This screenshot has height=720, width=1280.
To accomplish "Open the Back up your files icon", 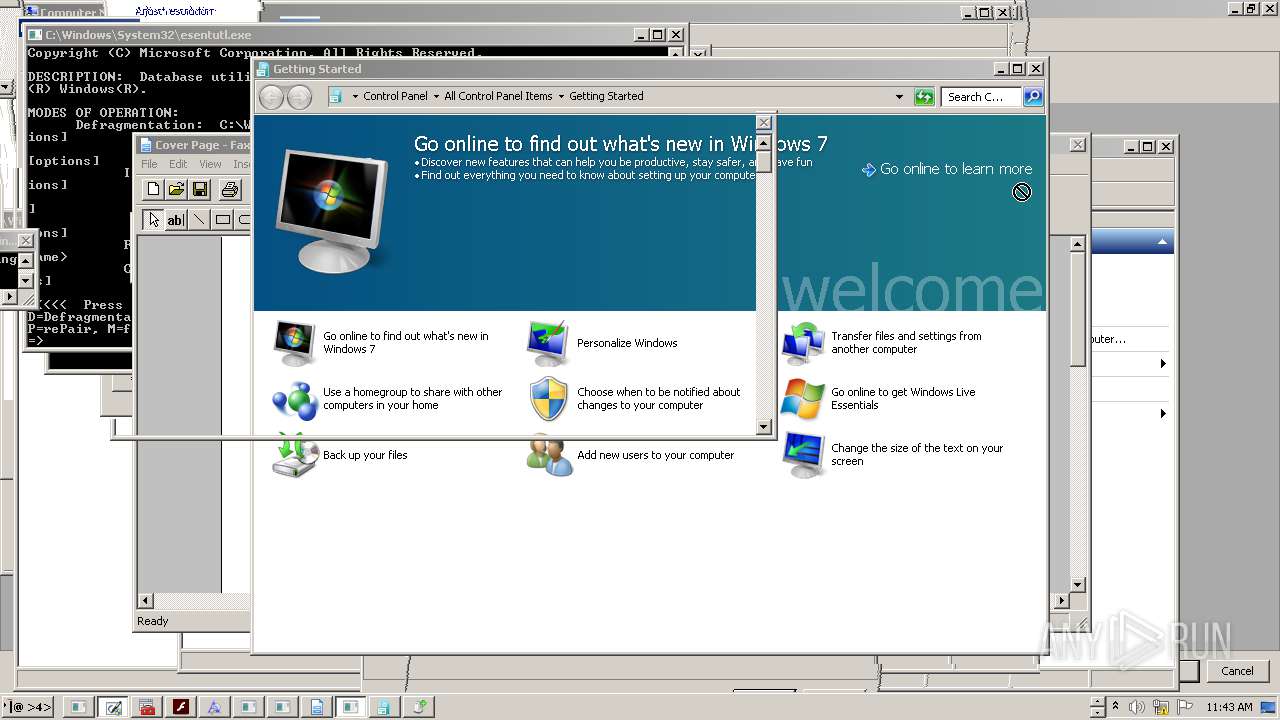I will click(x=295, y=455).
